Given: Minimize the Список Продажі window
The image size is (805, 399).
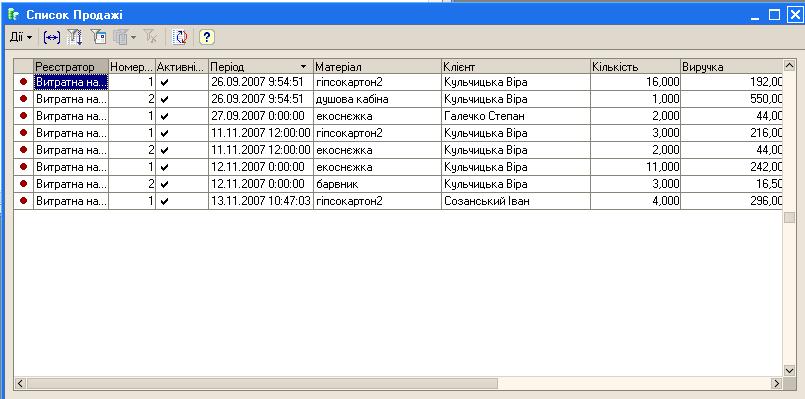Looking at the screenshot, I should (x=755, y=15).
